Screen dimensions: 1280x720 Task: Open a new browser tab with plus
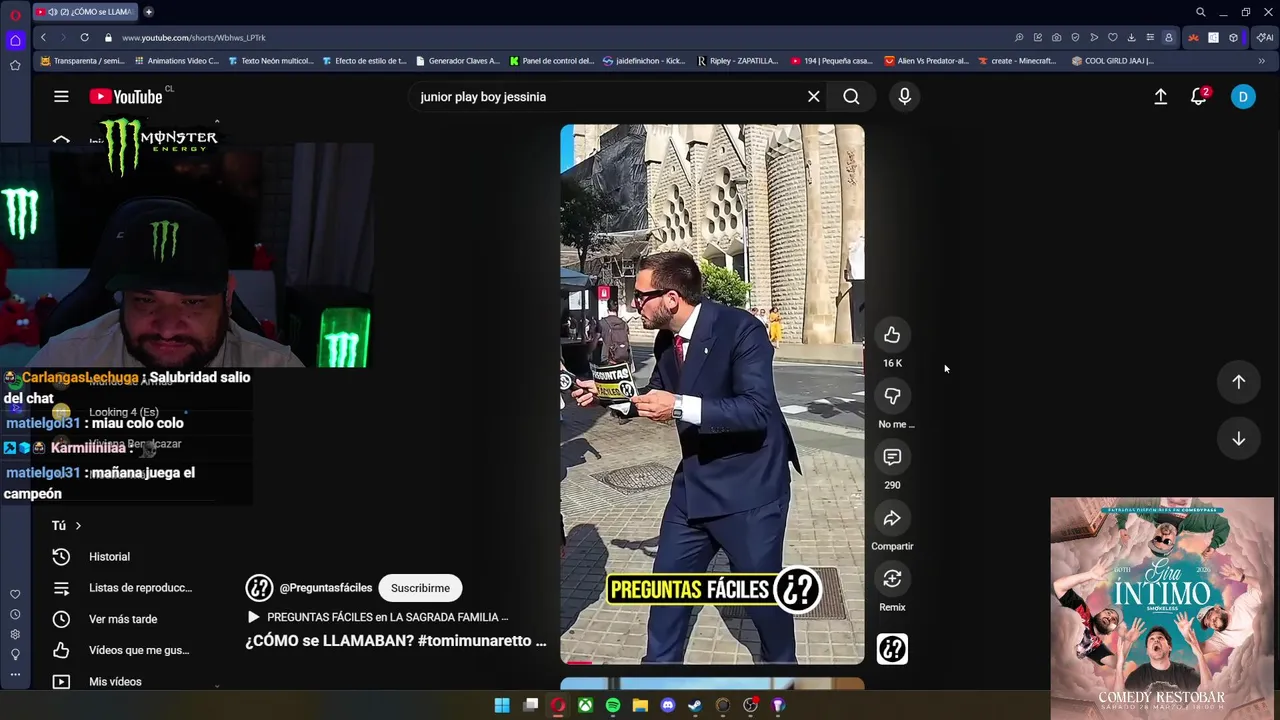[x=148, y=12]
